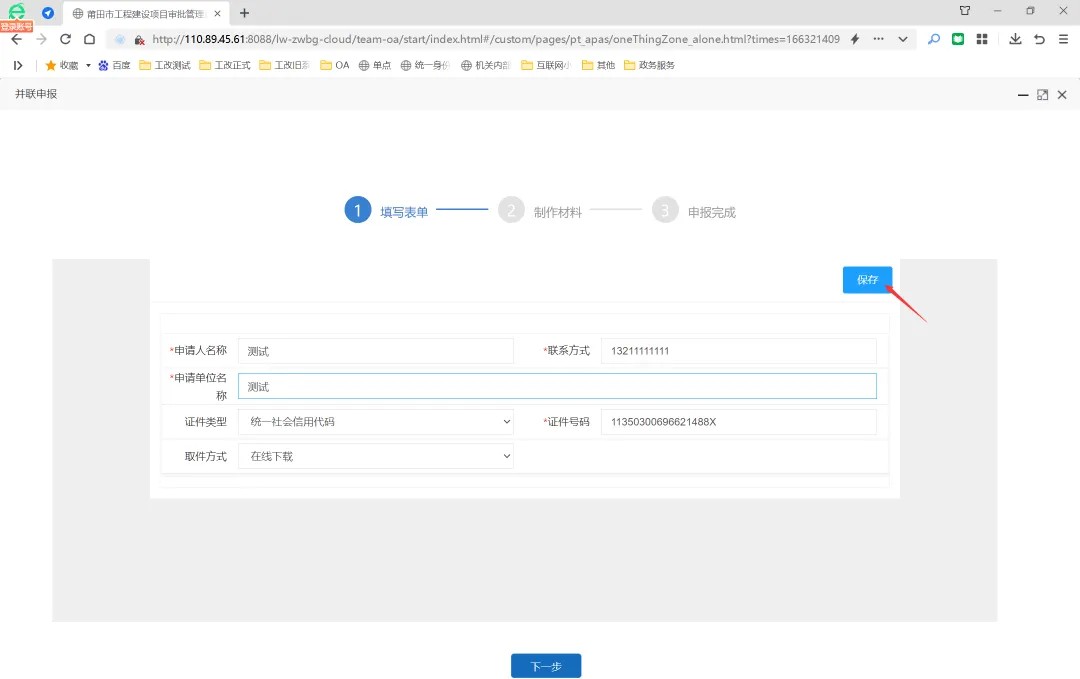Click the 下一步 button
The height and width of the screenshot is (679, 1080).
(545, 666)
